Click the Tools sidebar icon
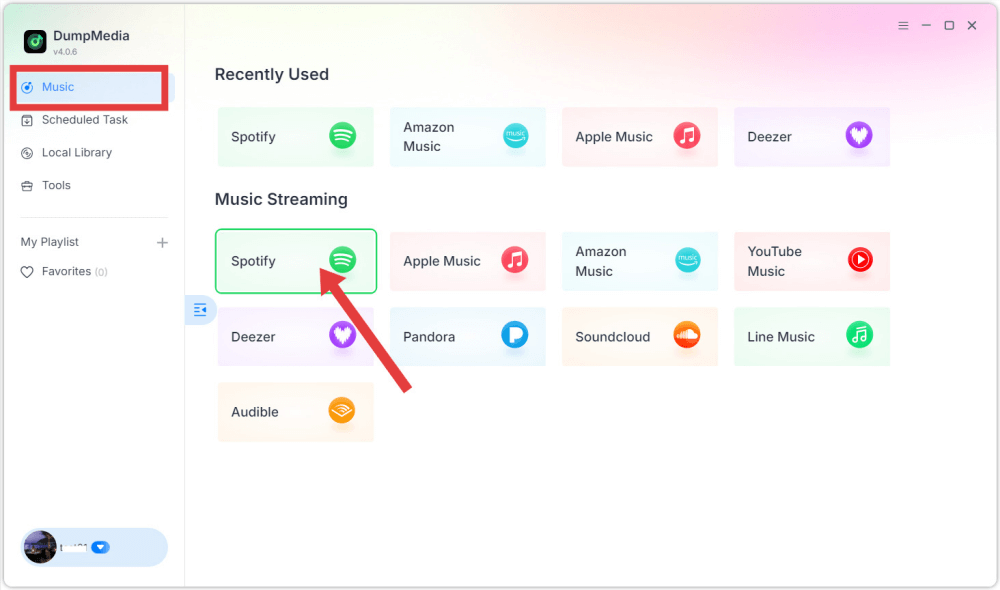 coord(28,185)
